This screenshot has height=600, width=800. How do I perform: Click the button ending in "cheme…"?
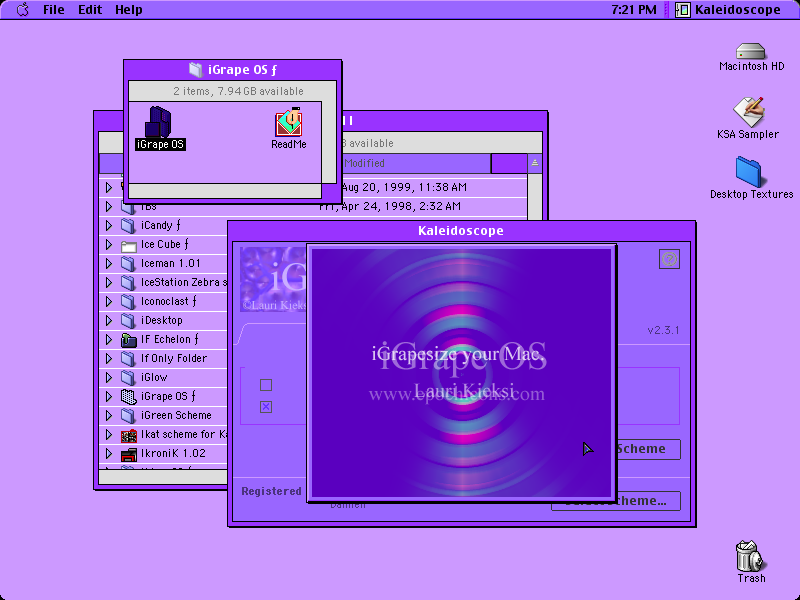[x=615, y=501]
